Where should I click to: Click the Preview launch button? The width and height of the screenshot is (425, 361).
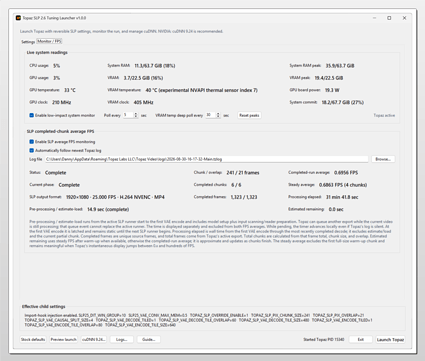click(63, 339)
